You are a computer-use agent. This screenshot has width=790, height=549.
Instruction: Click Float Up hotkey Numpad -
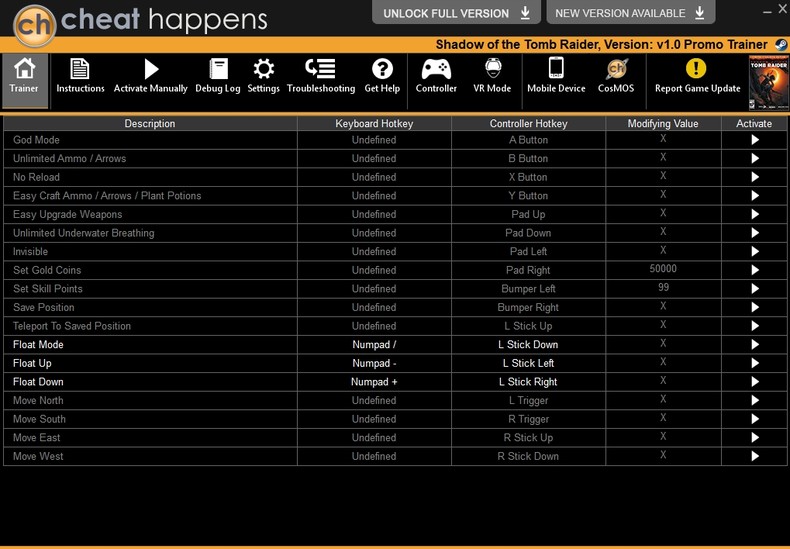pos(374,364)
